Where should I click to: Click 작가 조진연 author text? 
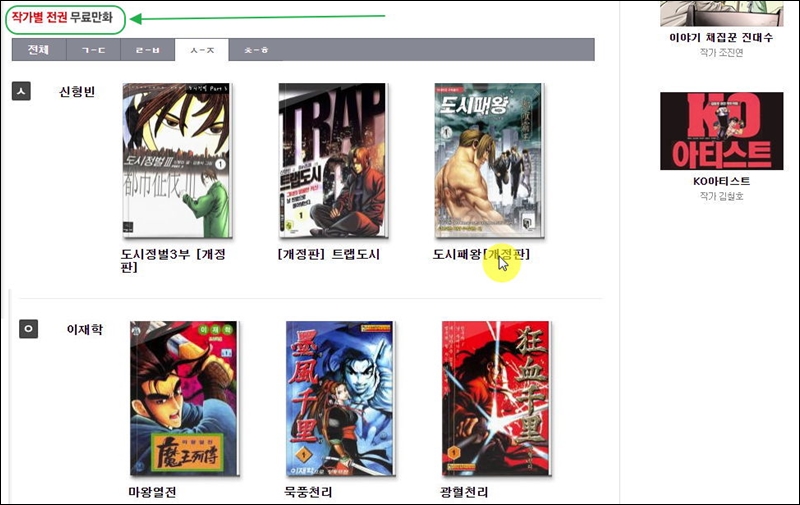click(x=721, y=53)
